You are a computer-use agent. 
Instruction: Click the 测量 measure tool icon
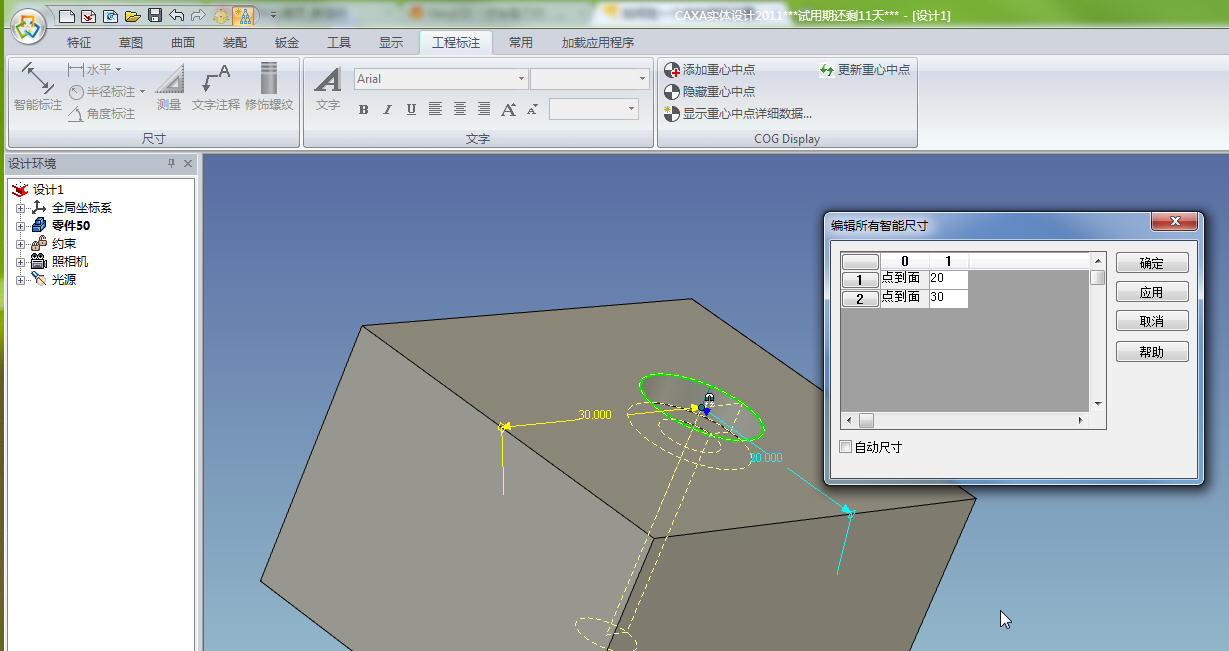[x=169, y=88]
